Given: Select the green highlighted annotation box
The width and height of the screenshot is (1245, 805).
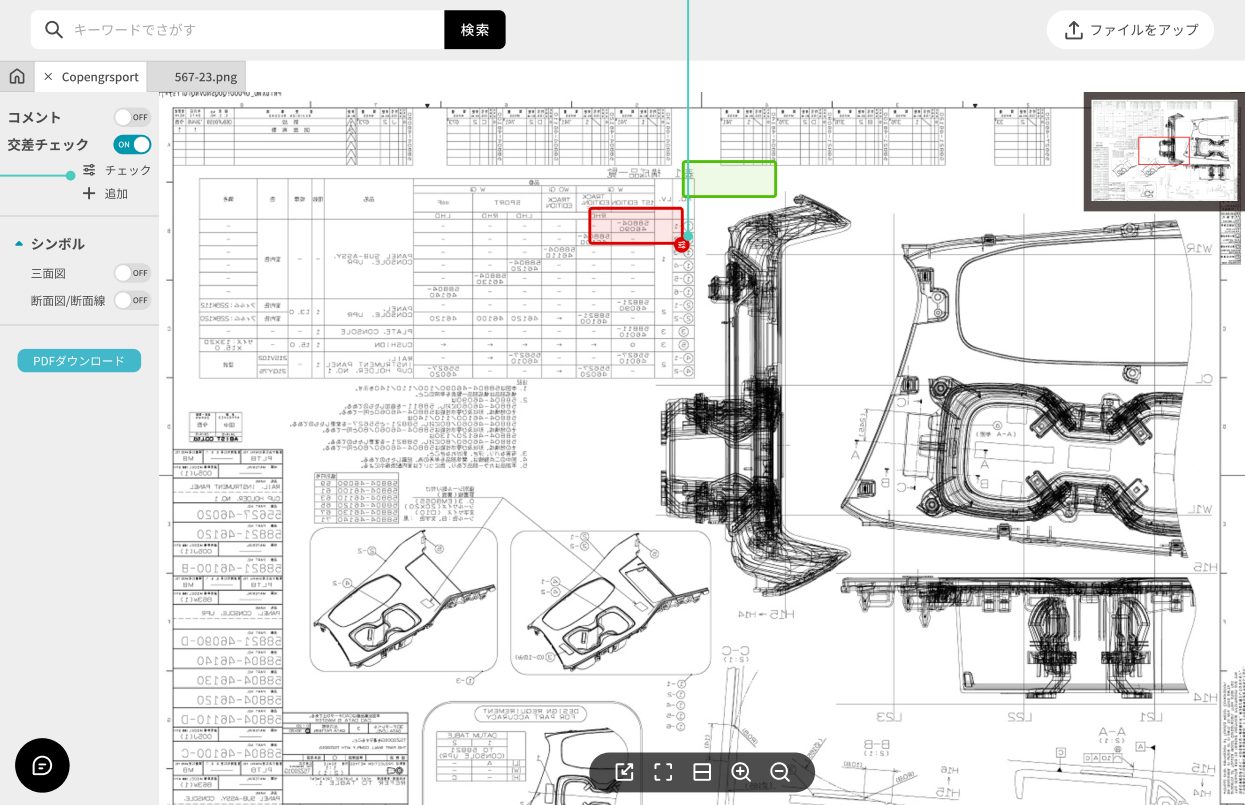Looking at the screenshot, I should coord(729,179).
